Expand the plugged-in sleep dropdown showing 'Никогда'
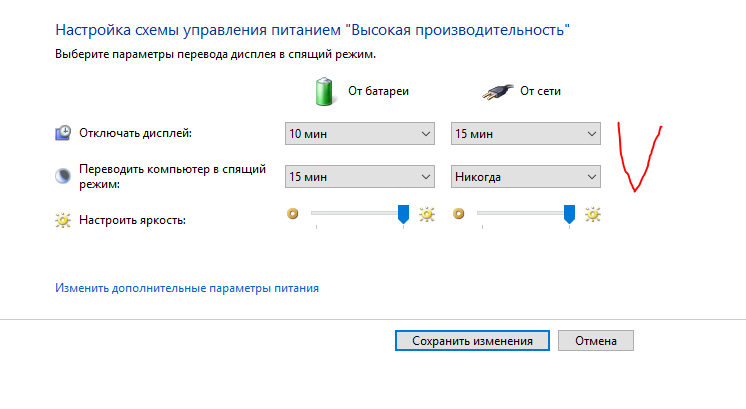Image resolution: width=746 pixels, height=409 pixels. click(x=525, y=177)
